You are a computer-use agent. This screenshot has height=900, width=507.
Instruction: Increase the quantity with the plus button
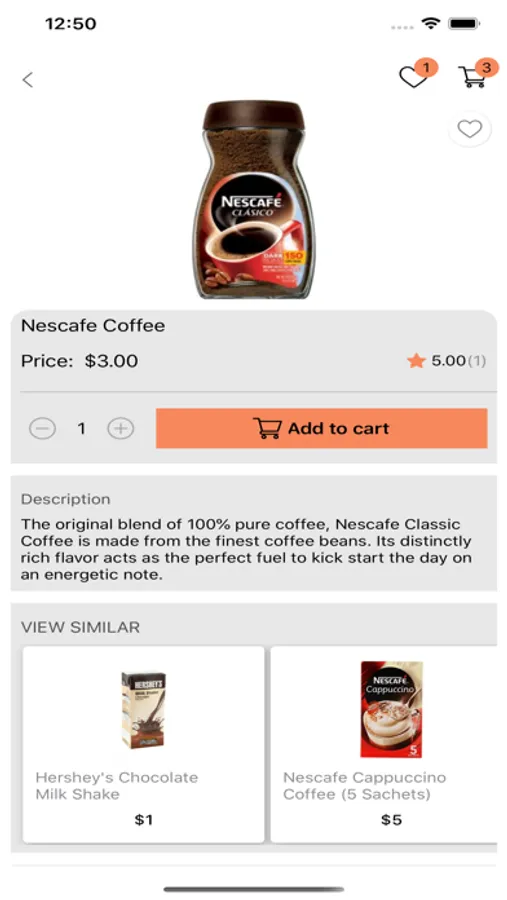(x=121, y=429)
